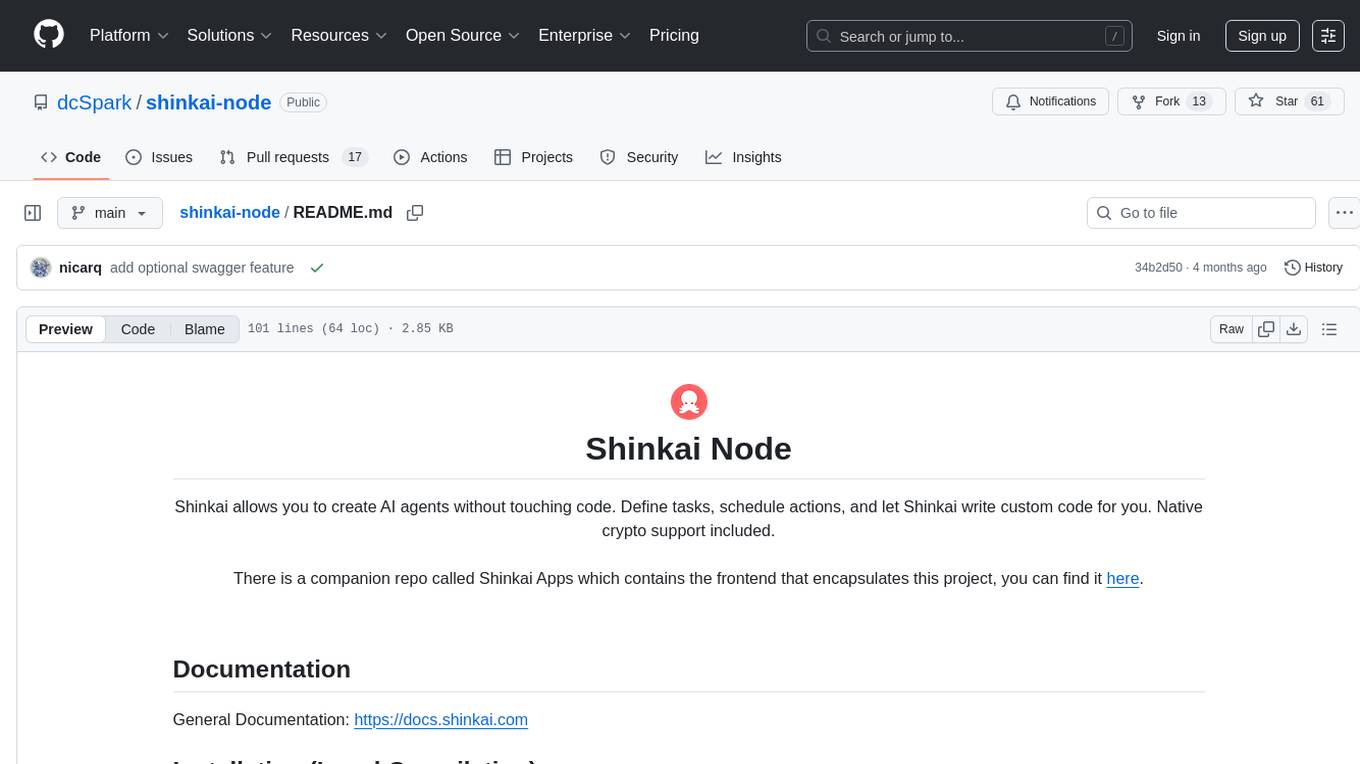Click the Sign in link
Viewport: 1360px width, 764px height.
1178,36
